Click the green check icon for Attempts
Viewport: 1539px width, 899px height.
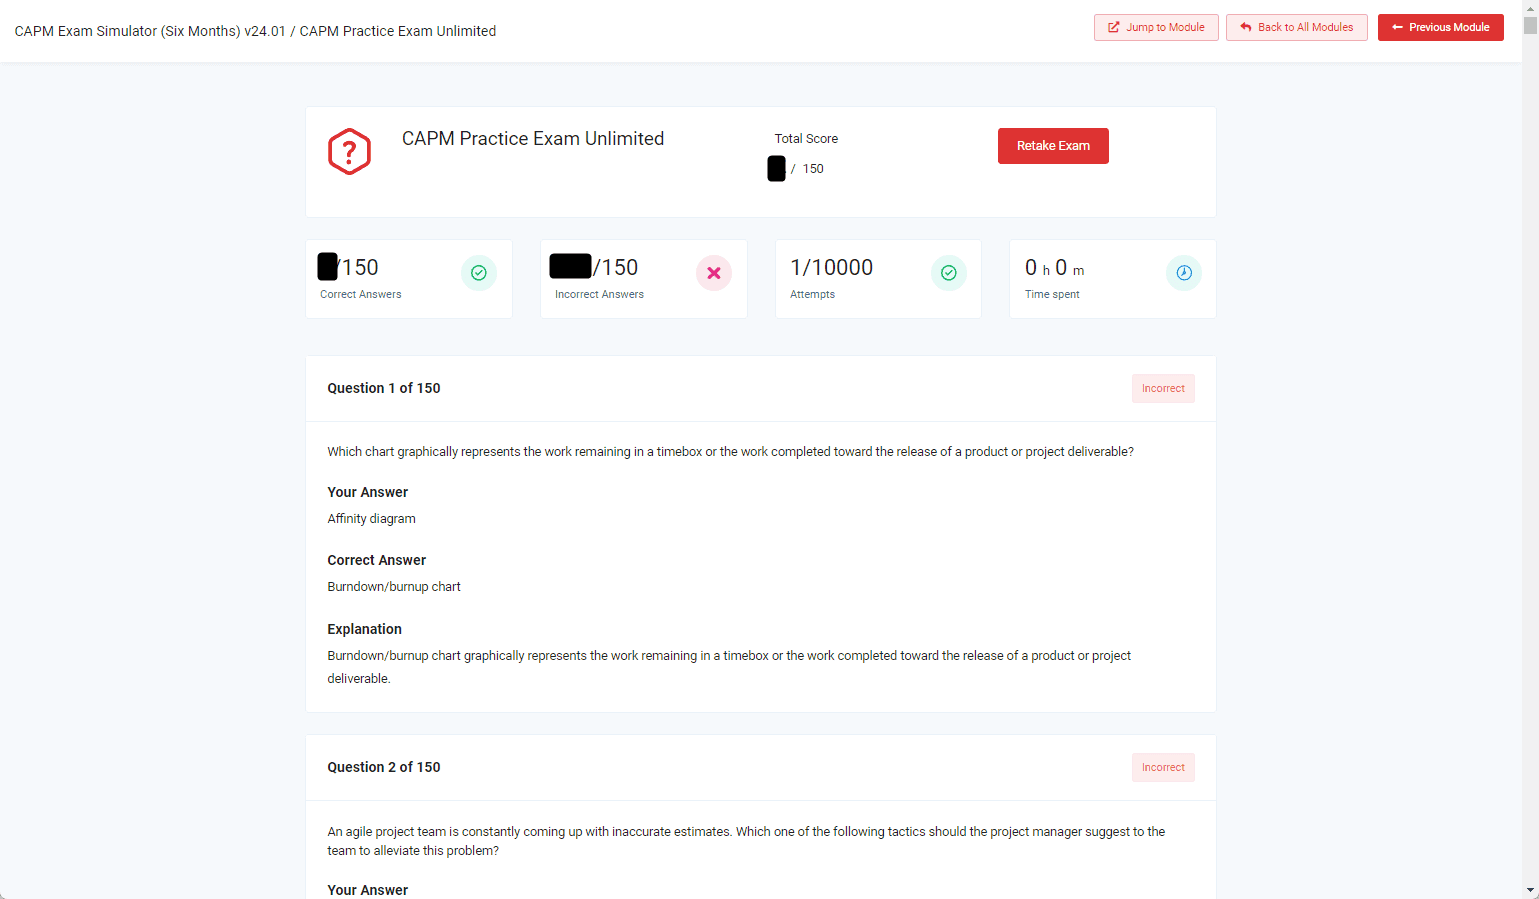(949, 273)
